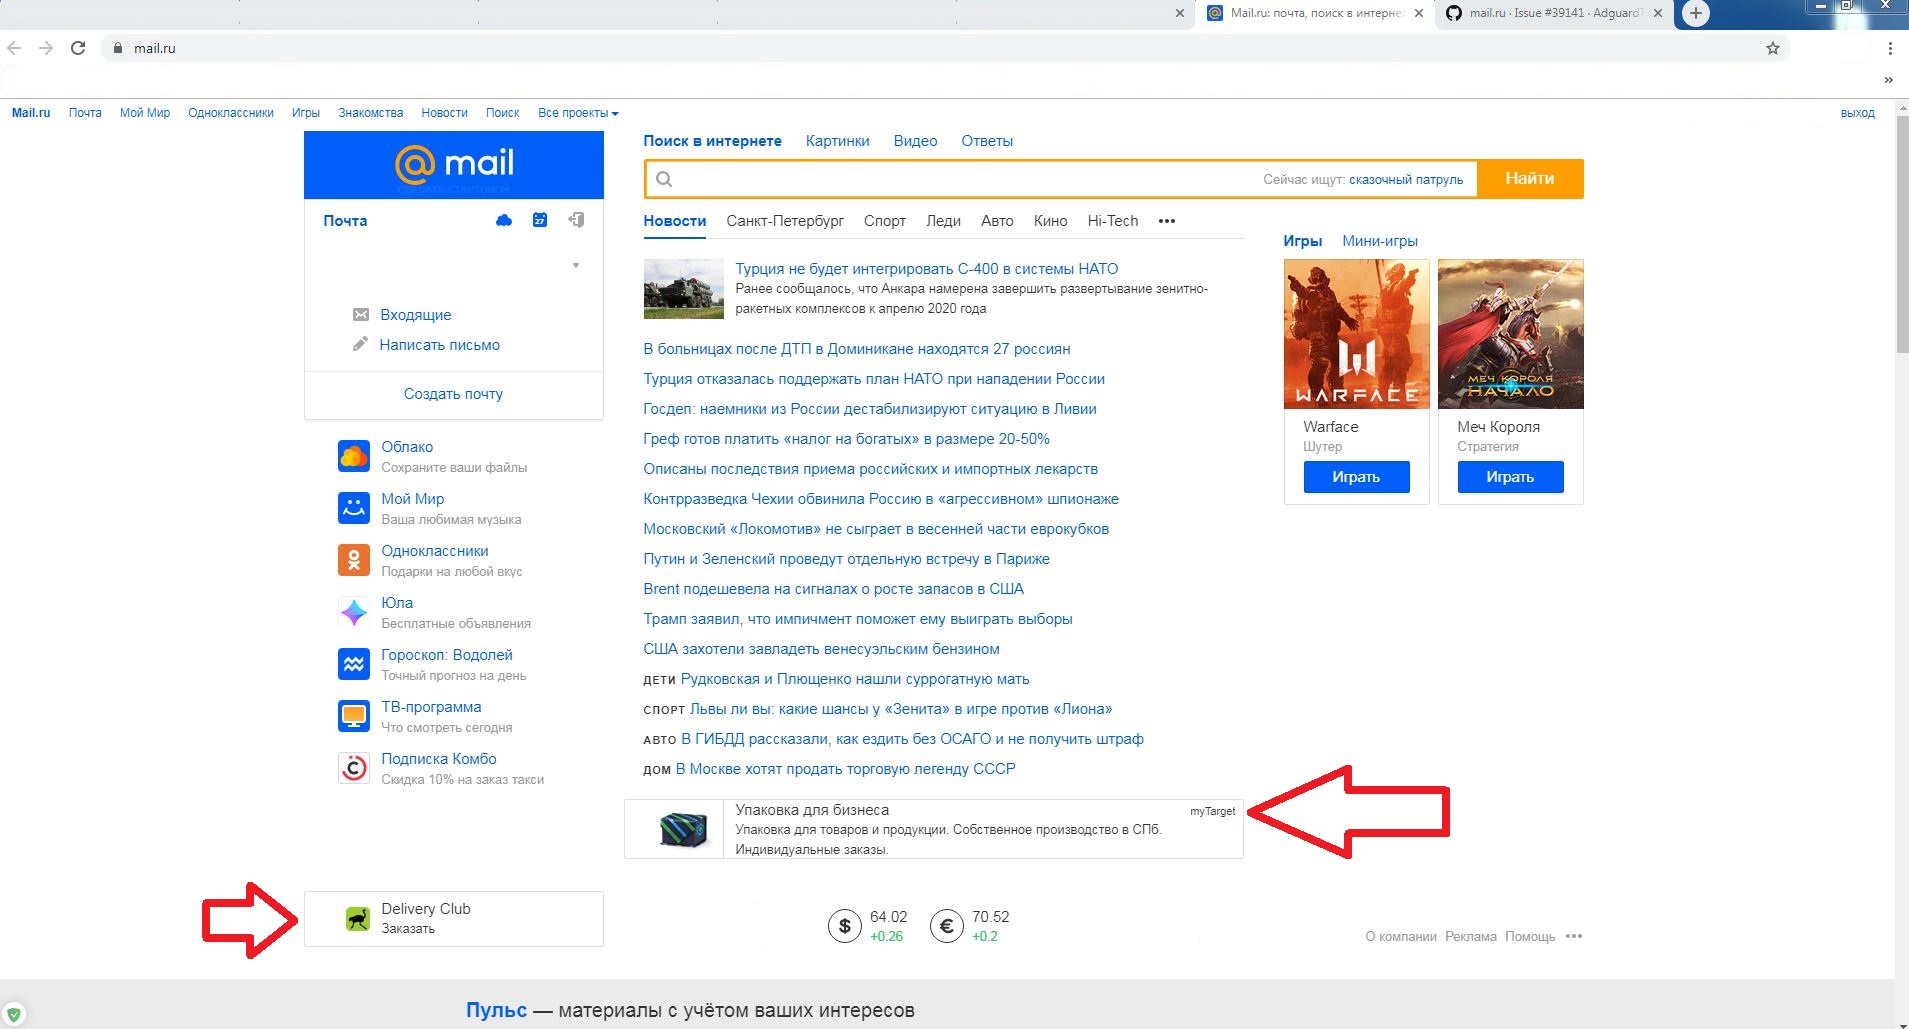
Task: Open the Написать письмо link
Action: [x=440, y=344]
